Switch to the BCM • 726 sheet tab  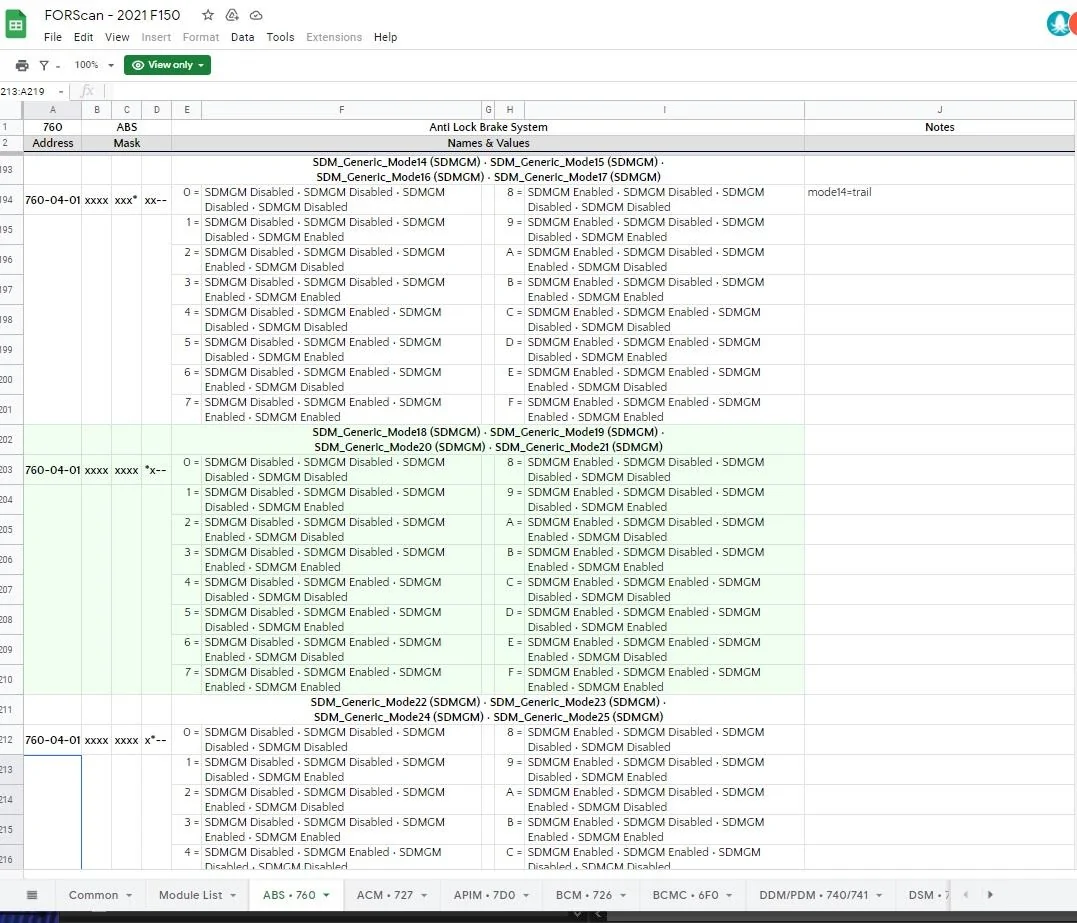[x=584, y=895]
